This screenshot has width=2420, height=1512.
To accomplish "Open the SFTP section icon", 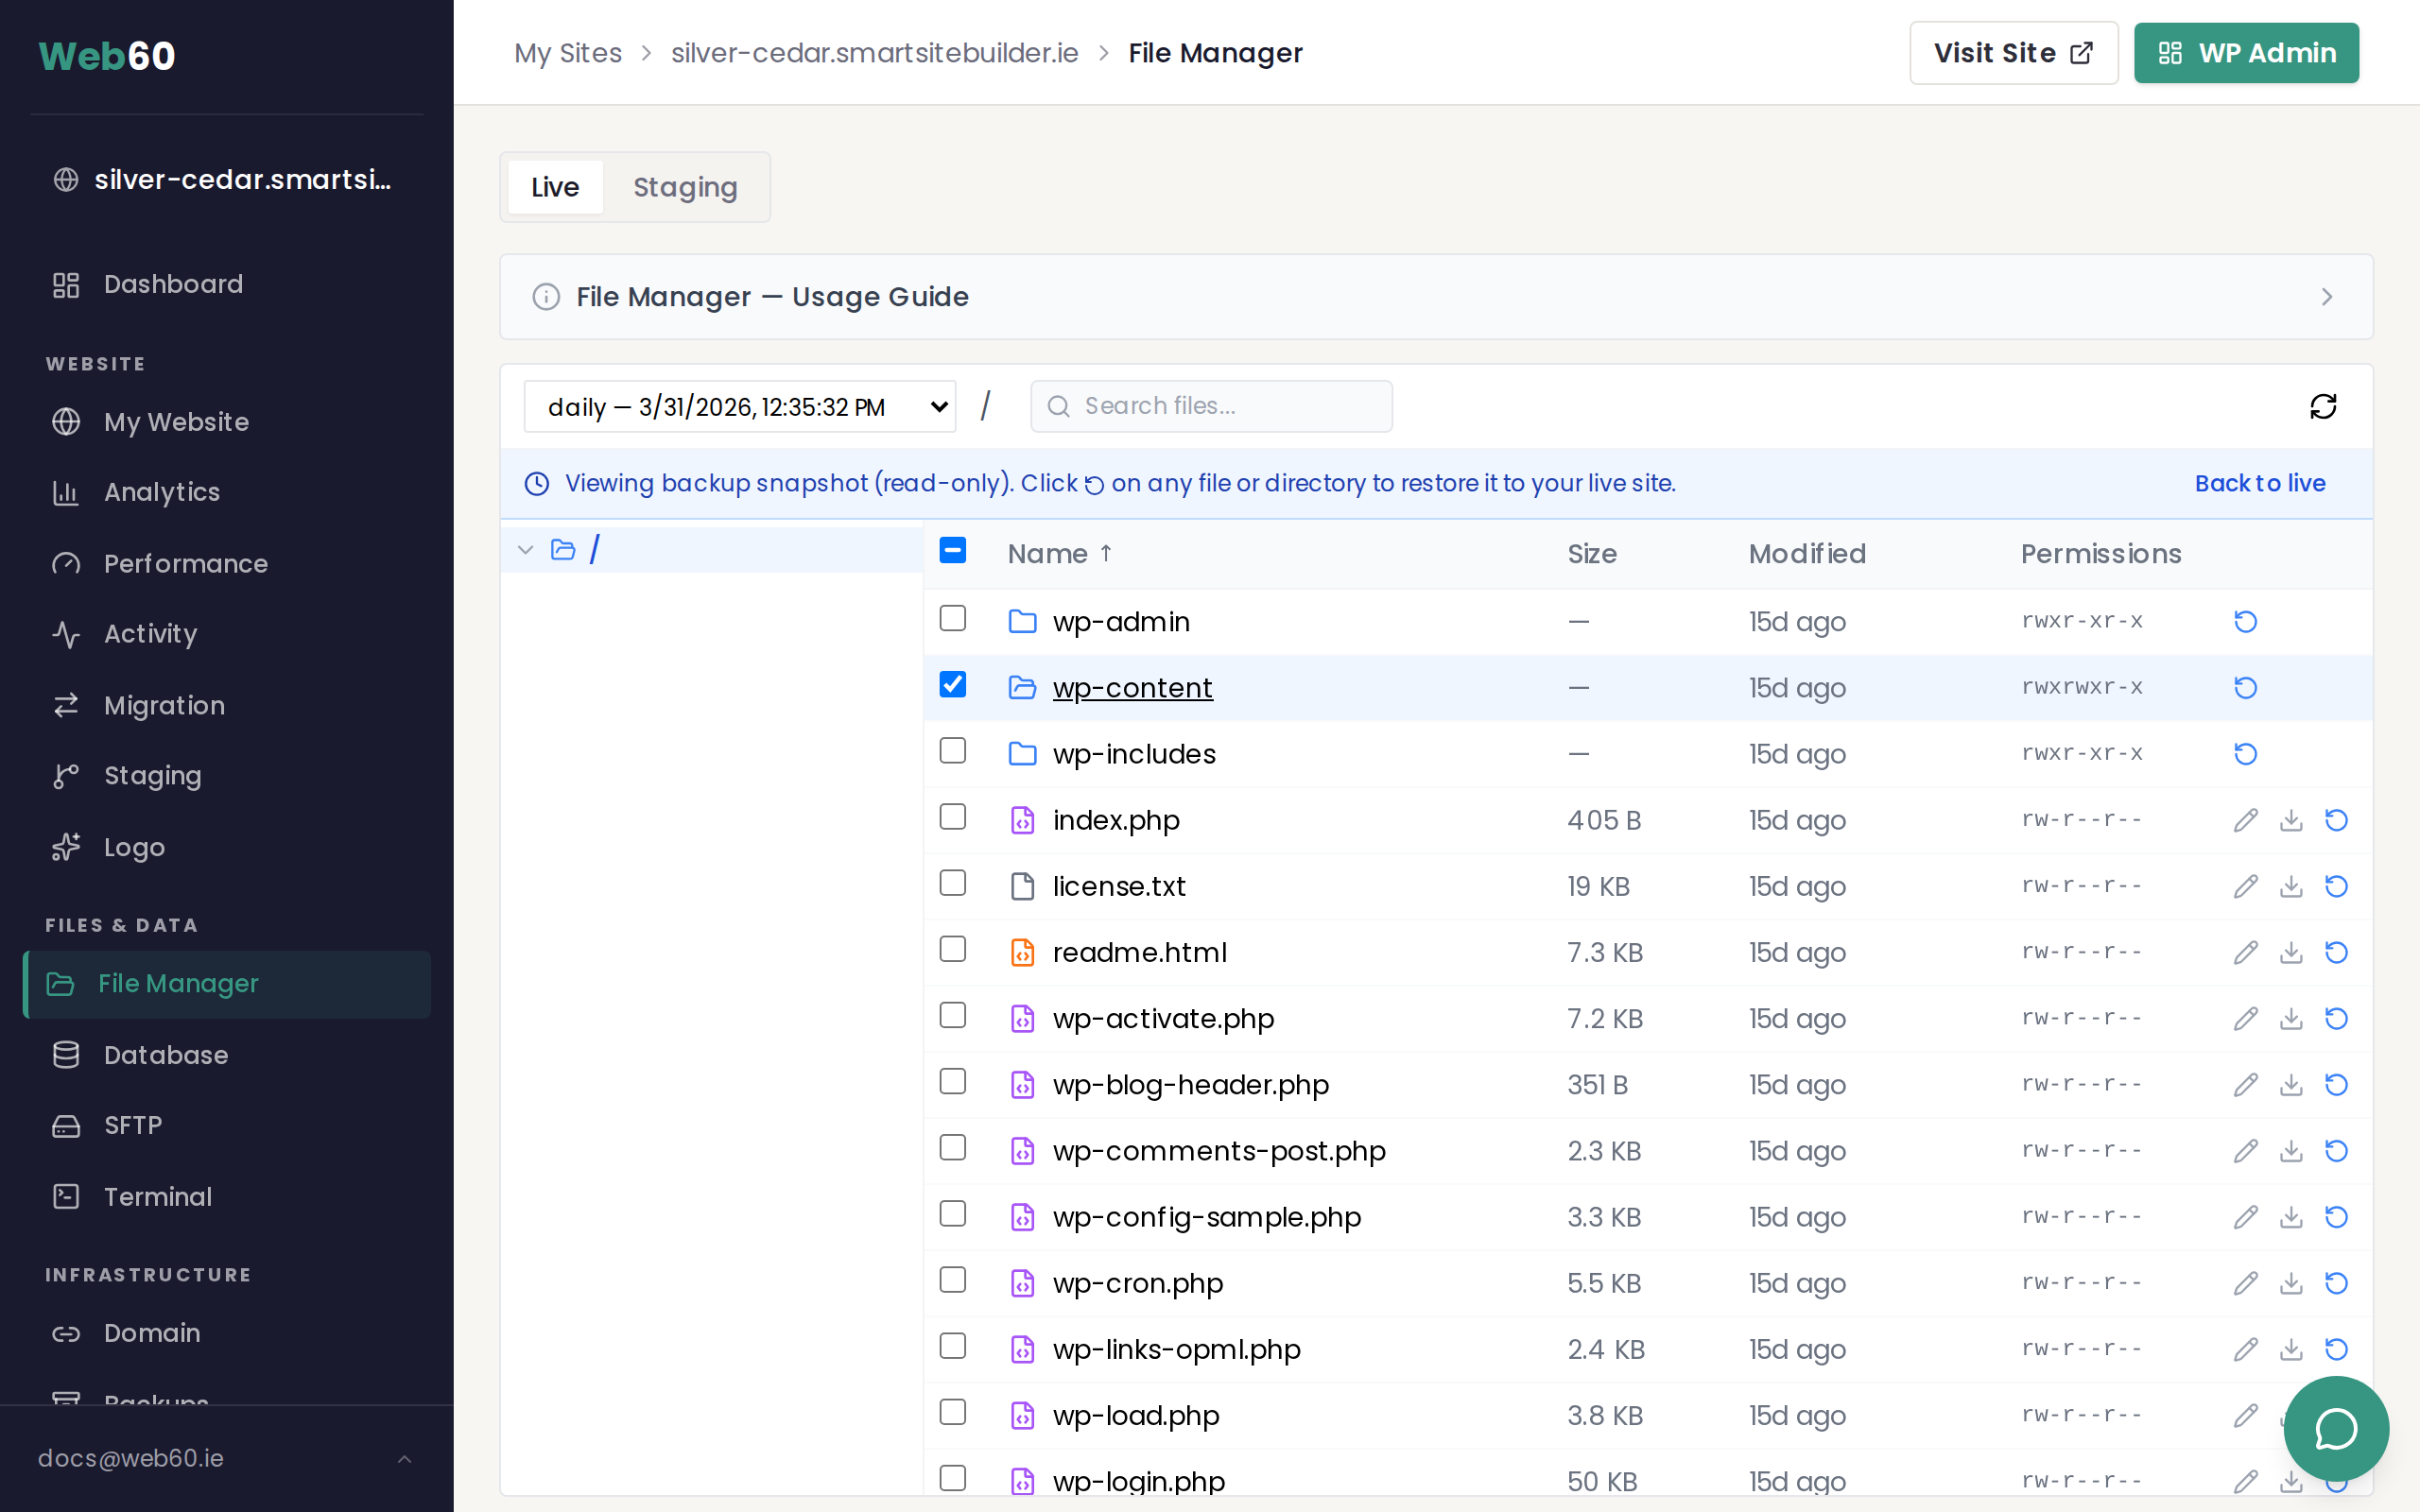I will click(x=66, y=1126).
